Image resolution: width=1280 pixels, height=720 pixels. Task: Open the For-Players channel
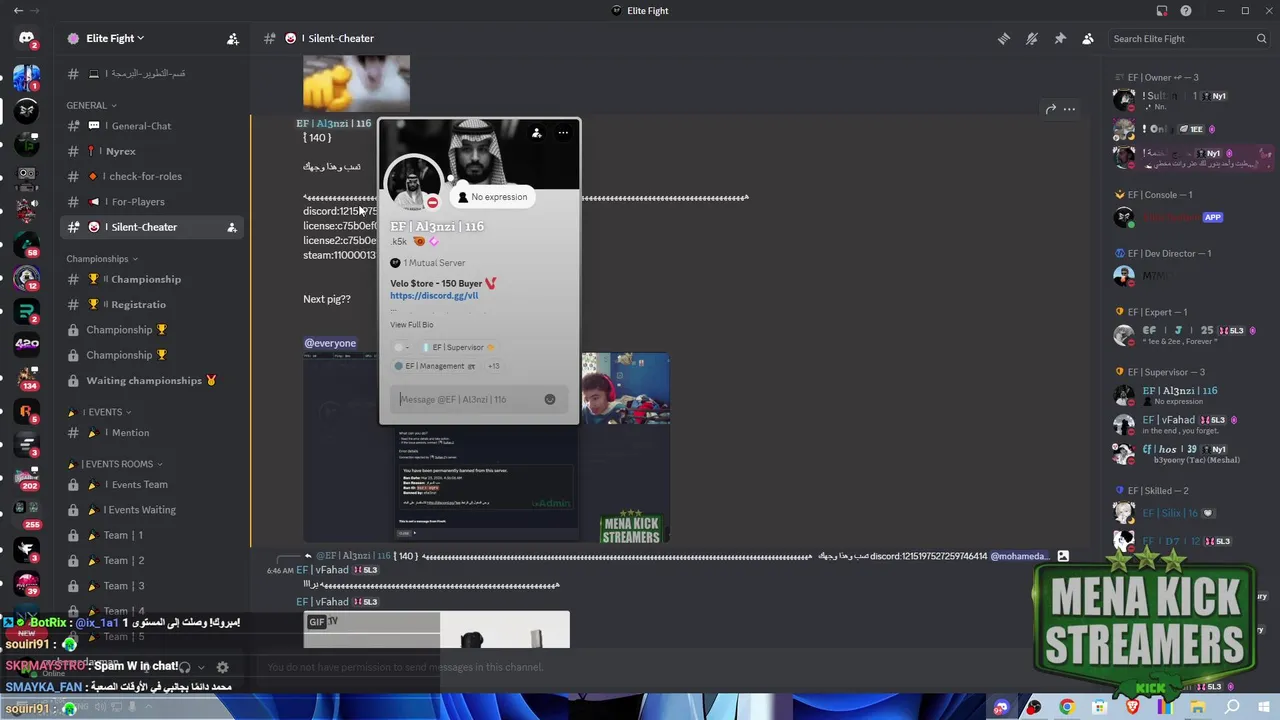coord(151,202)
